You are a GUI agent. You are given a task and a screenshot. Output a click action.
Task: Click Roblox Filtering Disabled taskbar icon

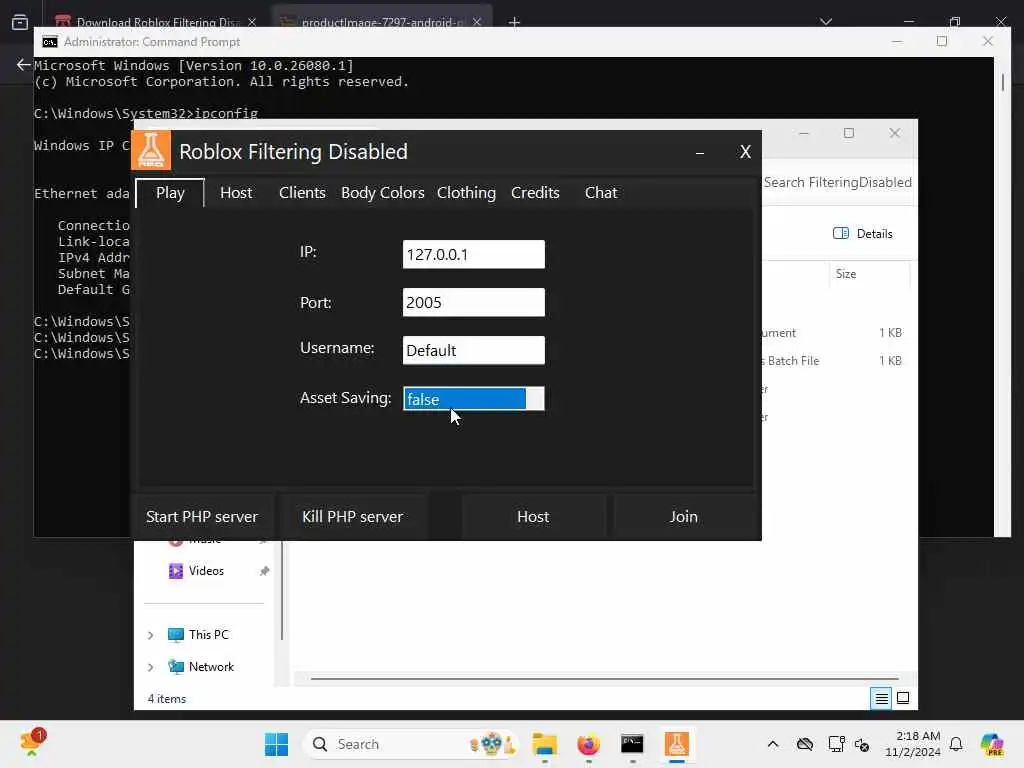(677, 744)
